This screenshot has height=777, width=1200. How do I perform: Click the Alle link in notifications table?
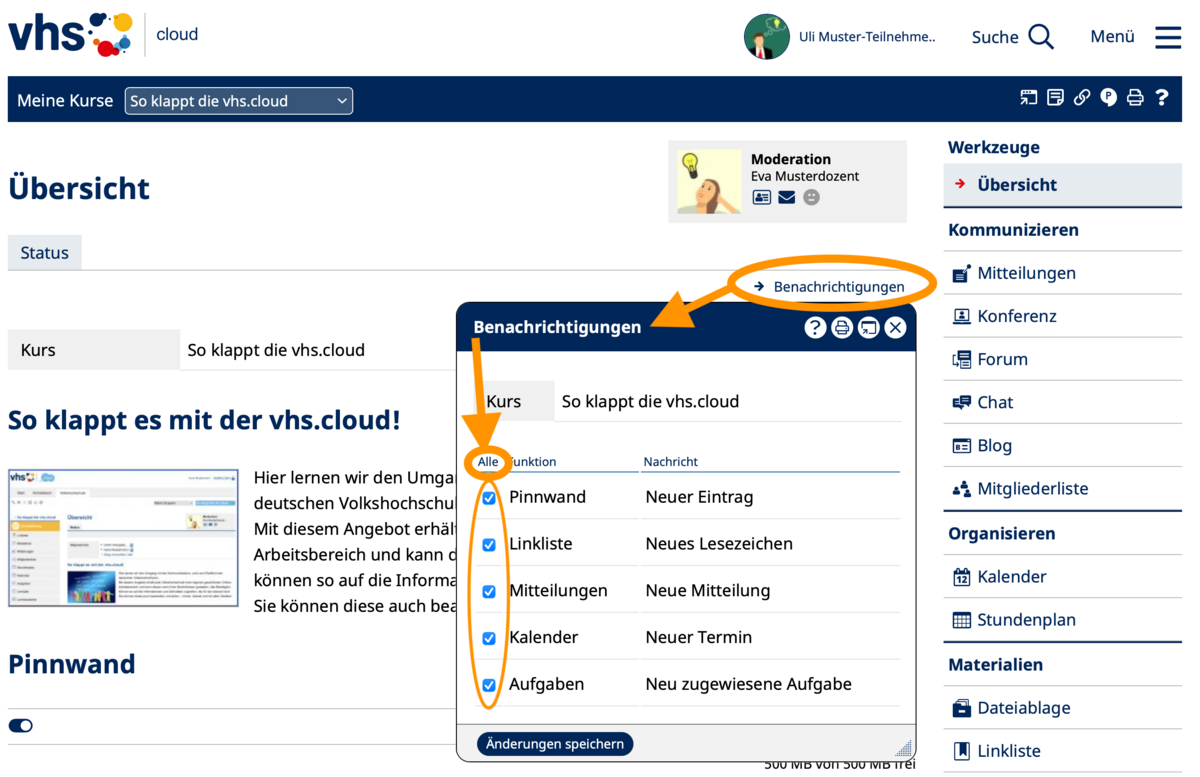point(488,462)
